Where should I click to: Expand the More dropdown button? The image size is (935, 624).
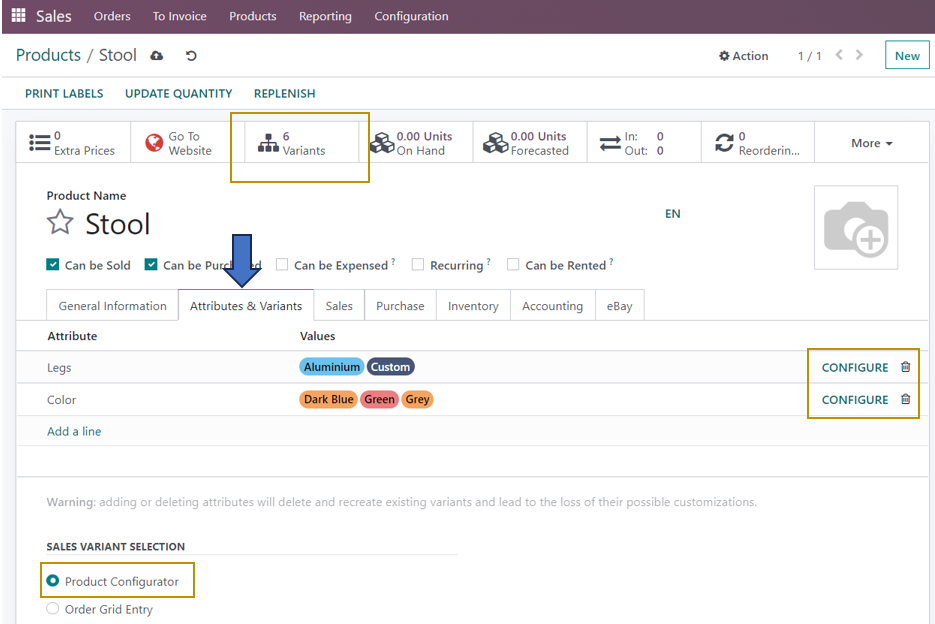point(871,144)
